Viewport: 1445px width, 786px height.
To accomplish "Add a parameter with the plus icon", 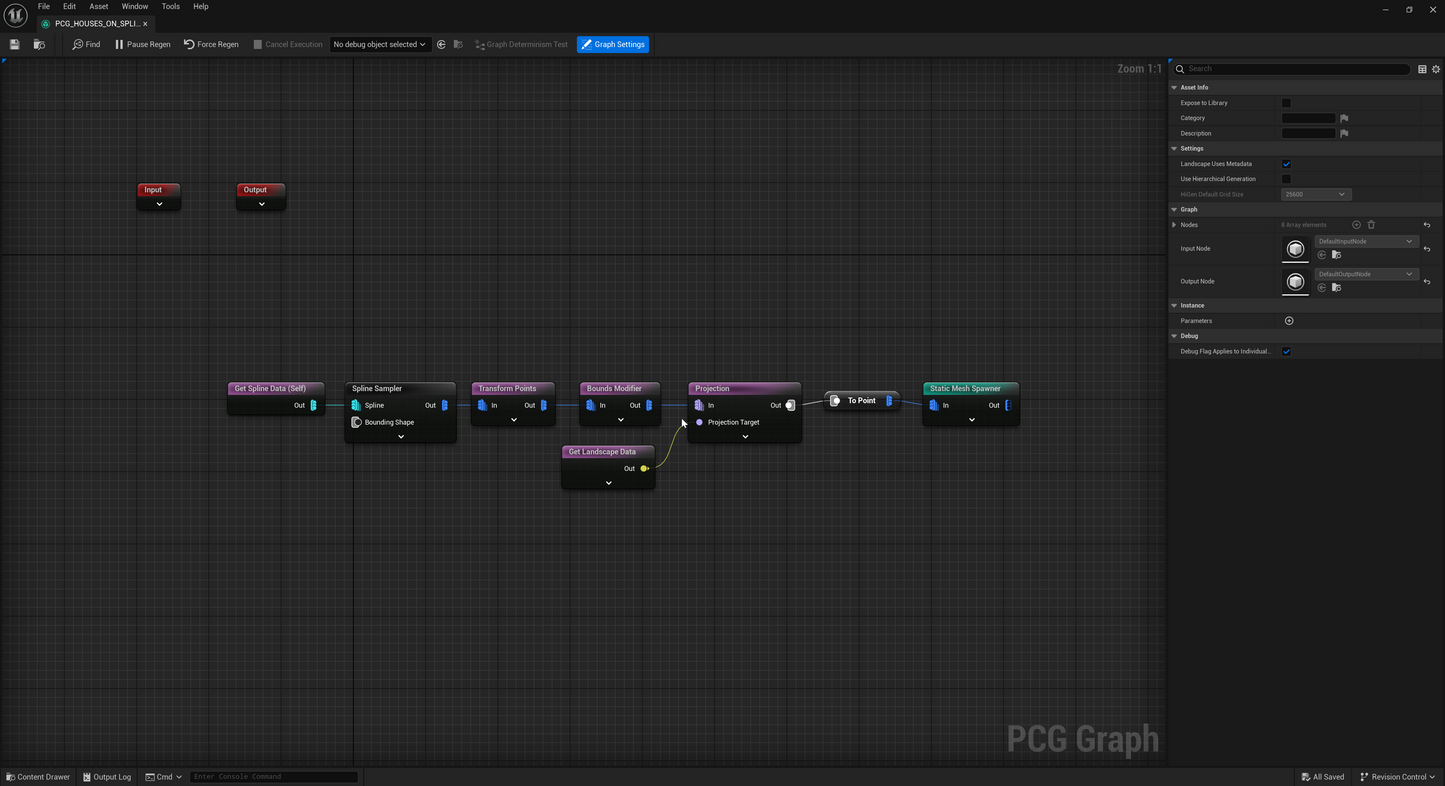I will click(1289, 321).
